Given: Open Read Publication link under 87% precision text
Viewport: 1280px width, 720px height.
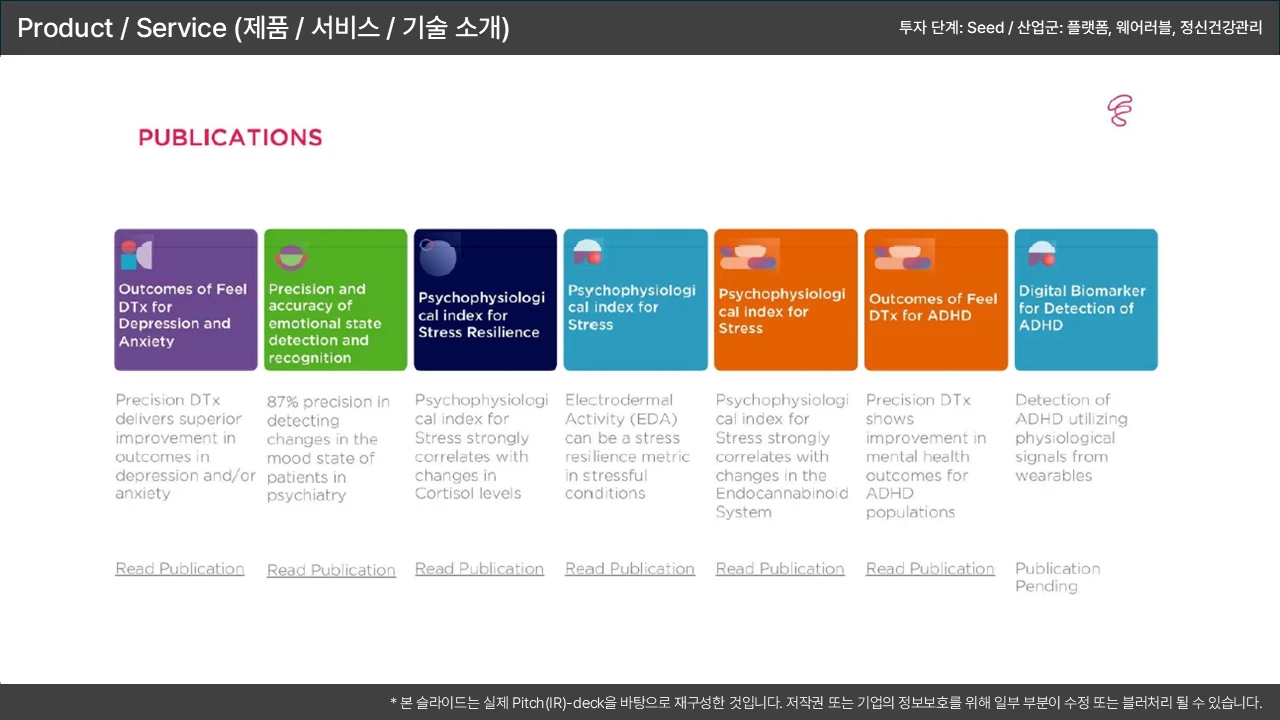Looking at the screenshot, I should click(x=331, y=570).
